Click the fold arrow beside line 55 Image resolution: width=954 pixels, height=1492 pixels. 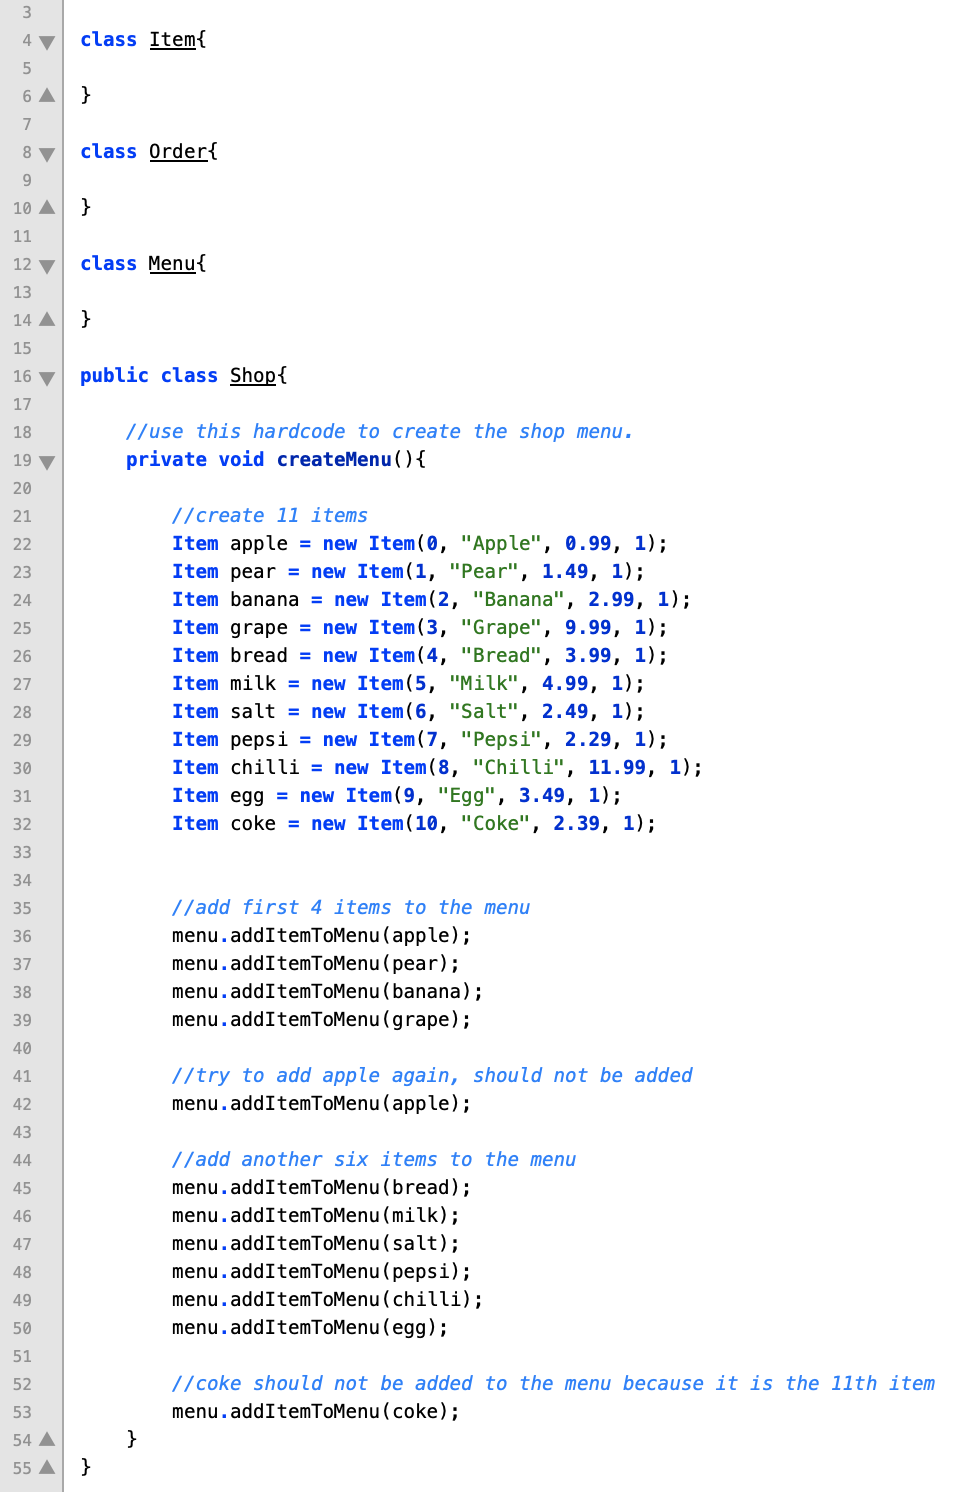[x=46, y=1468]
